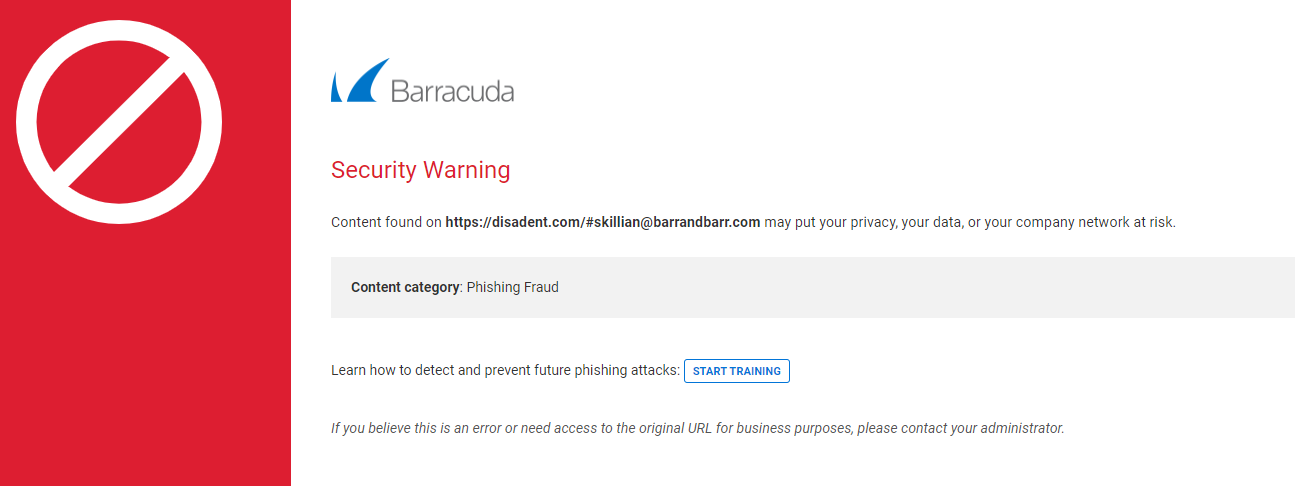Click the 'Learn how to detect' sentence
Image resolution: width=1295 pixels, height=486 pixels.
pyautogui.click(x=505, y=371)
